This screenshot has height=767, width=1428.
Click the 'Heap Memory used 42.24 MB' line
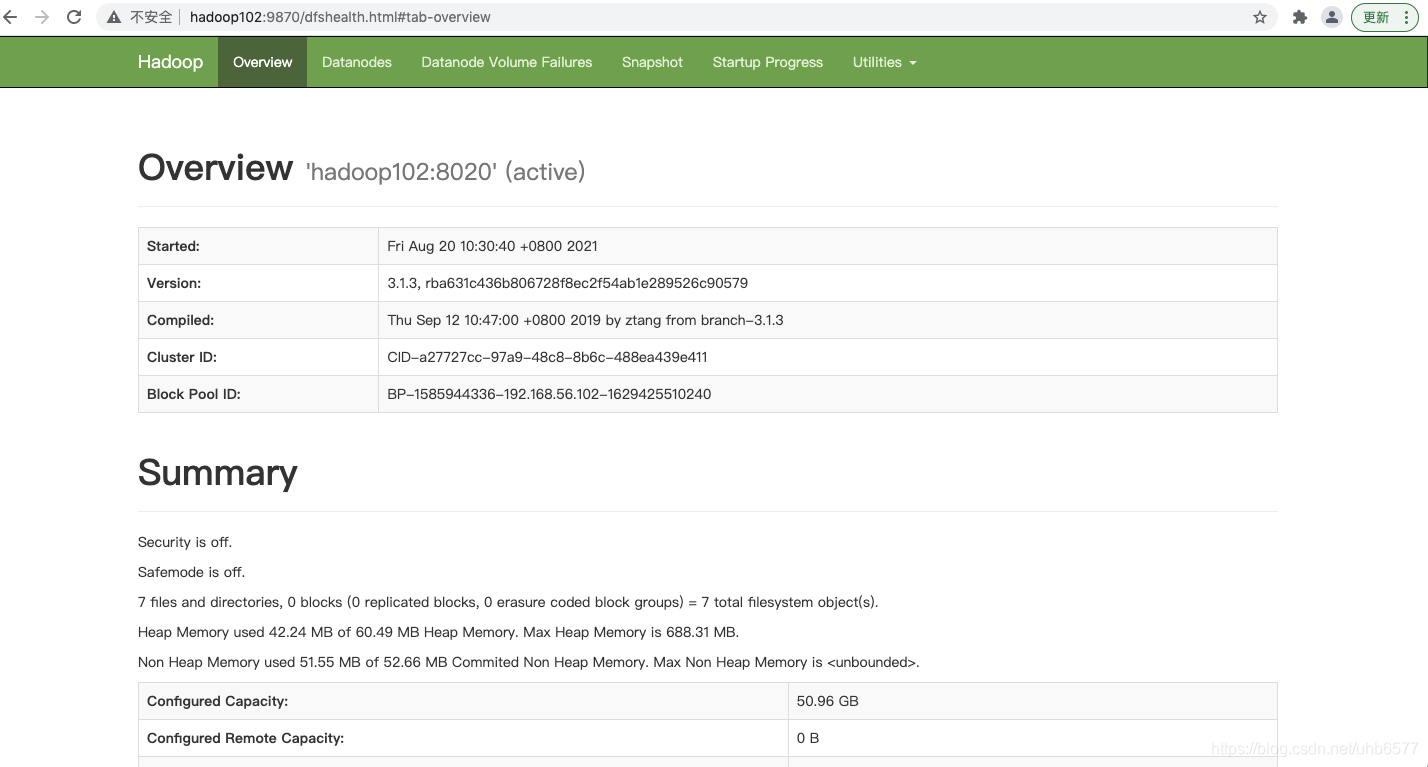(439, 632)
